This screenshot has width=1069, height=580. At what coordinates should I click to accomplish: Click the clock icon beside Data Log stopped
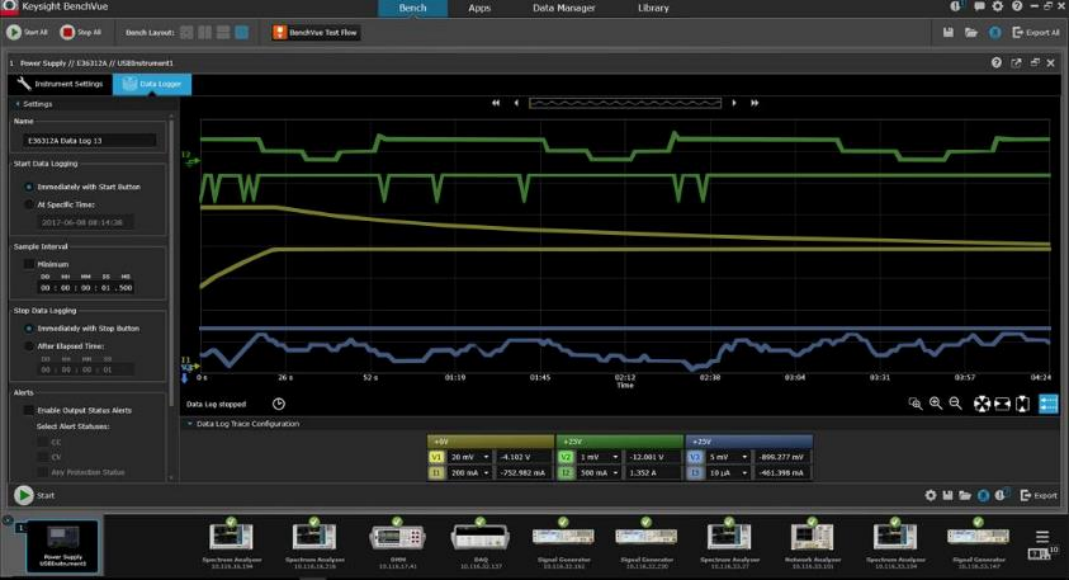click(x=279, y=404)
